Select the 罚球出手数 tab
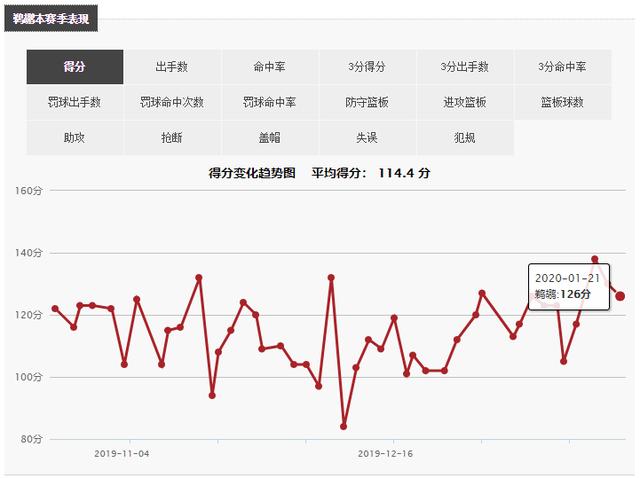The image size is (640, 478). tap(75, 102)
